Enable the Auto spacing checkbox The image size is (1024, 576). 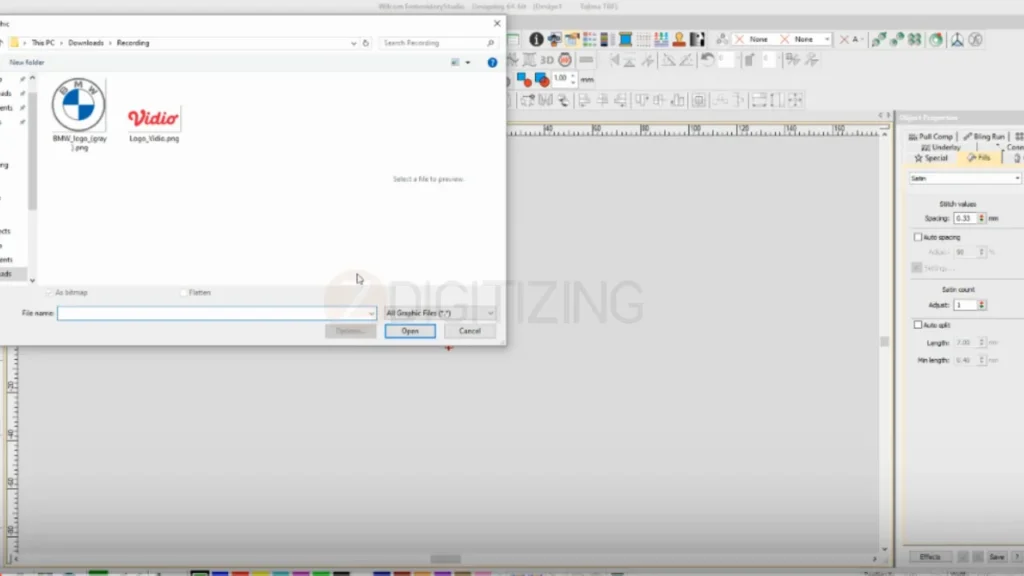click(916, 237)
